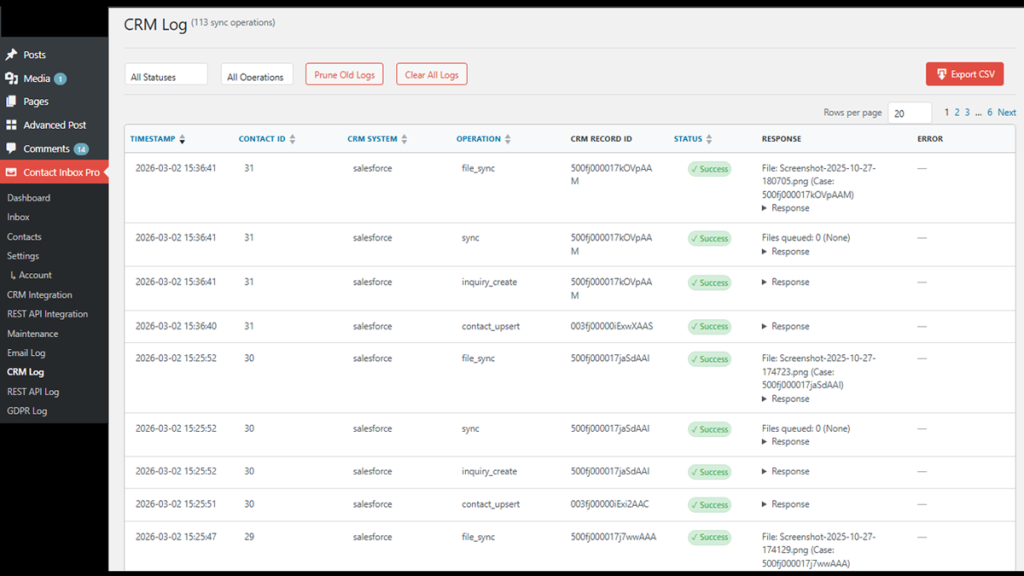Click the Media icon in sidebar
Viewport: 1024px width, 576px height.
(12, 78)
